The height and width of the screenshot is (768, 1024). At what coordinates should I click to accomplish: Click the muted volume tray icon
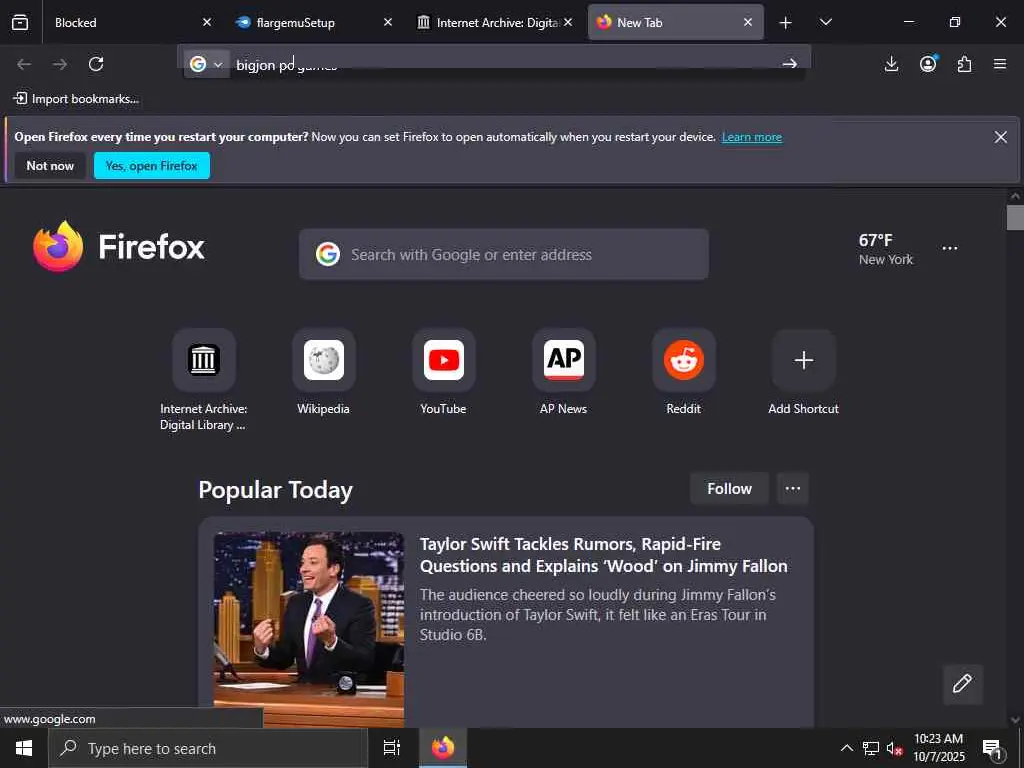coord(894,748)
